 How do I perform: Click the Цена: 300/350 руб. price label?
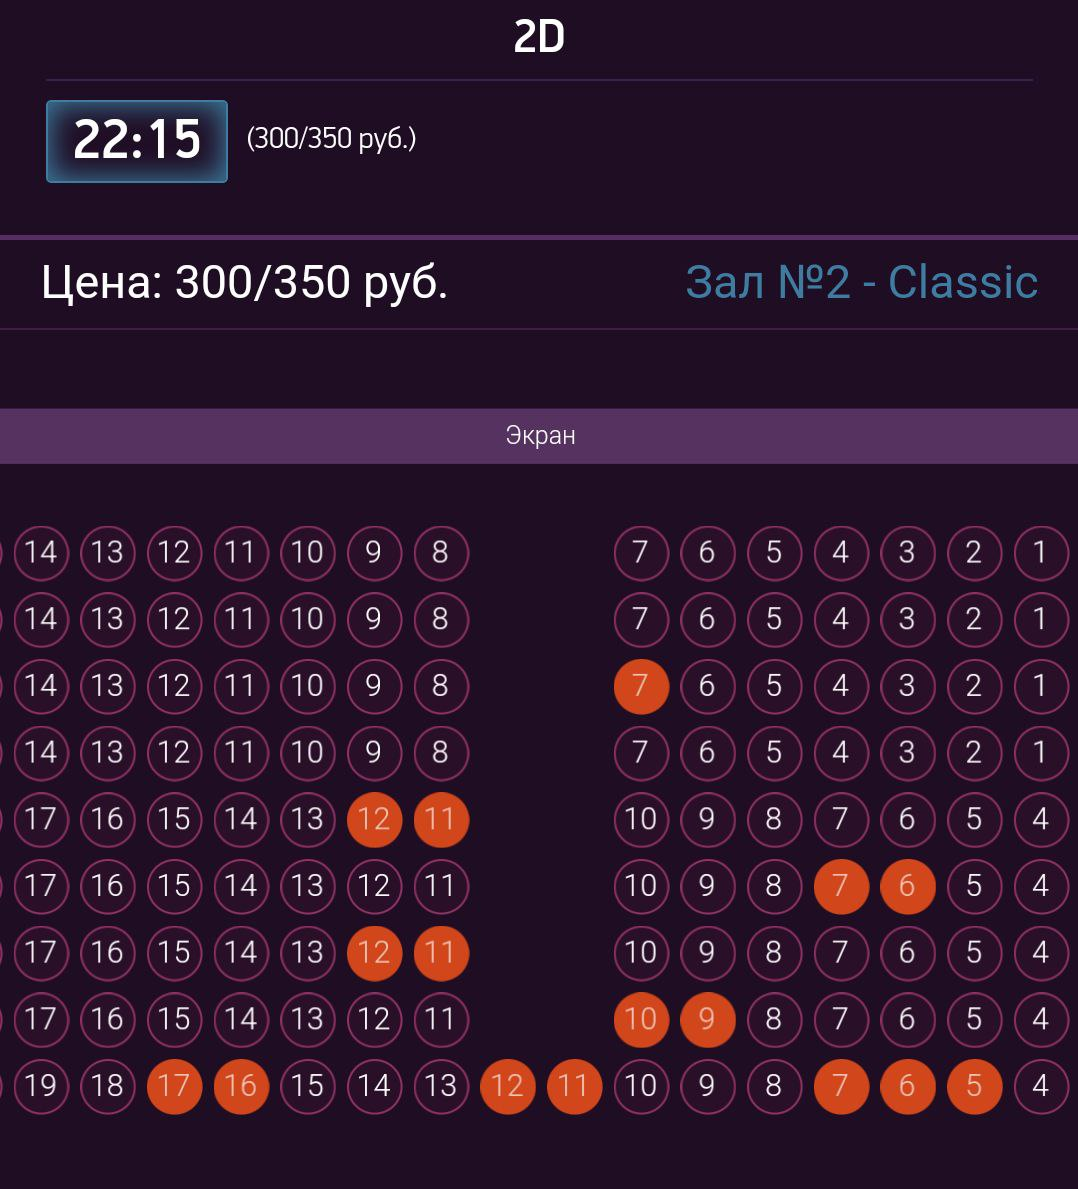(x=244, y=282)
